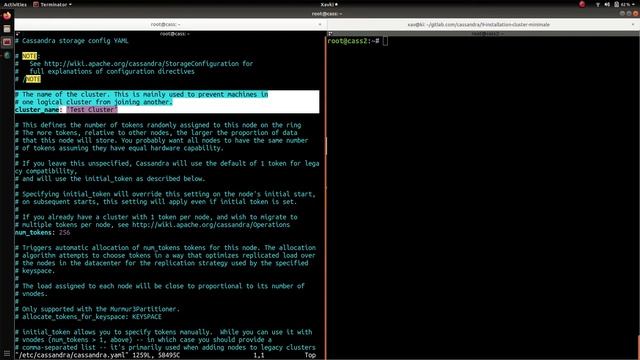The height and width of the screenshot is (360, 640).
Task: Click the first highlighted NOTE word
Action: pyautogui.click(x=29, y=56)
